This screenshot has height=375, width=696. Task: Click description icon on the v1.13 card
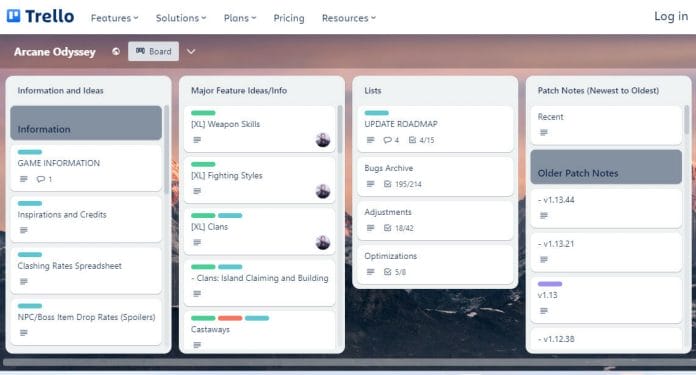[544, 311]
